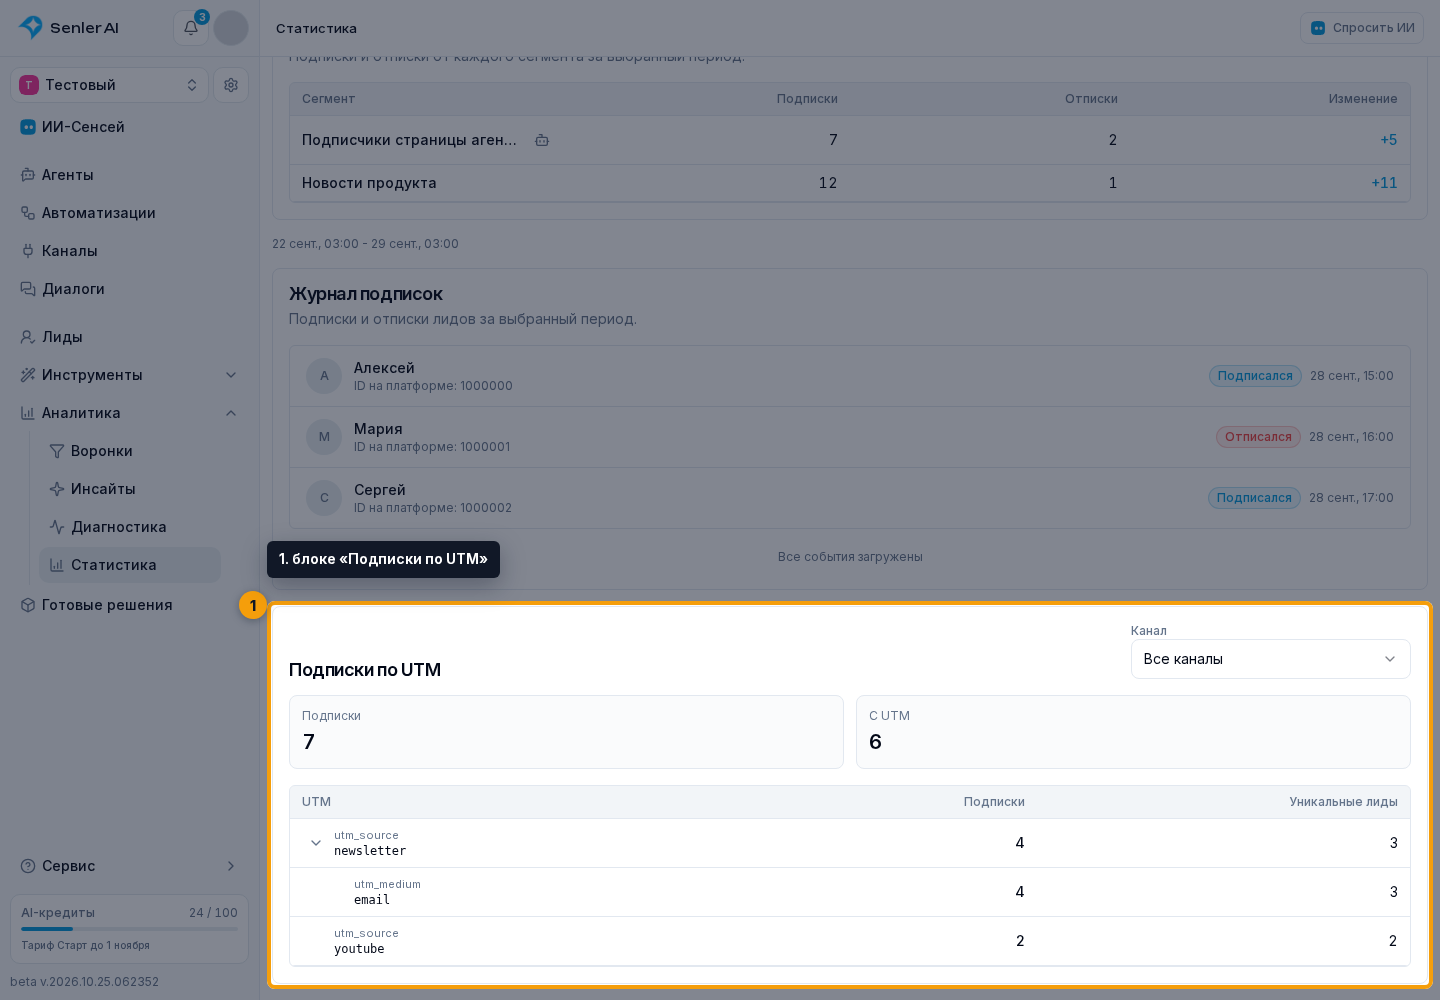The image size is (1440, 1000).
Task: Click the Каналы plug icon
Action: pyautogui.click(x=28, y=251)
